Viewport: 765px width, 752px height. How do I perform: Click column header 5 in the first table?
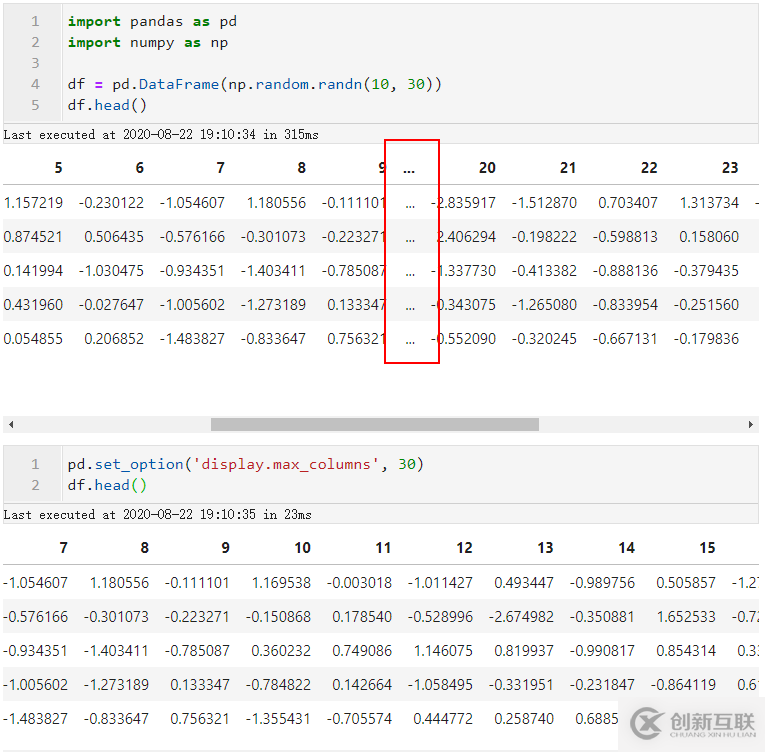click(x=59, y=168)
